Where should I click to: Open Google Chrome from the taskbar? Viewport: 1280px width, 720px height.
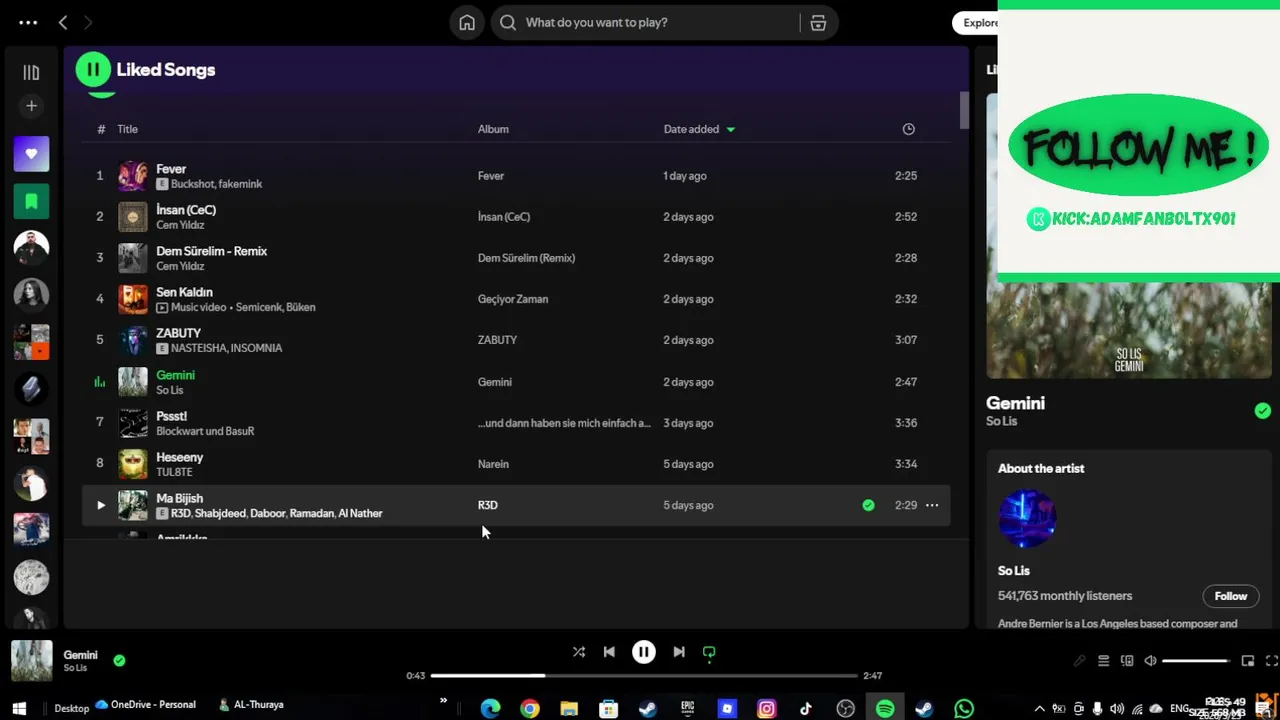click(x=530, y=709)
